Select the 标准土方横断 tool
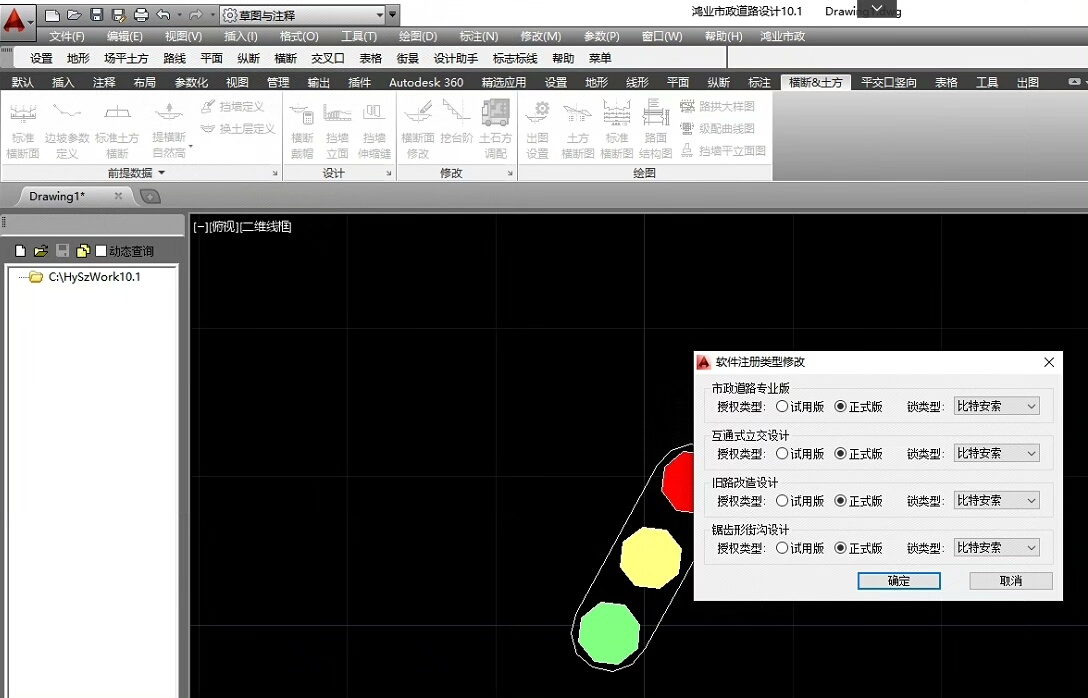This screenshot has width=1088, height=698. point(117,130)
